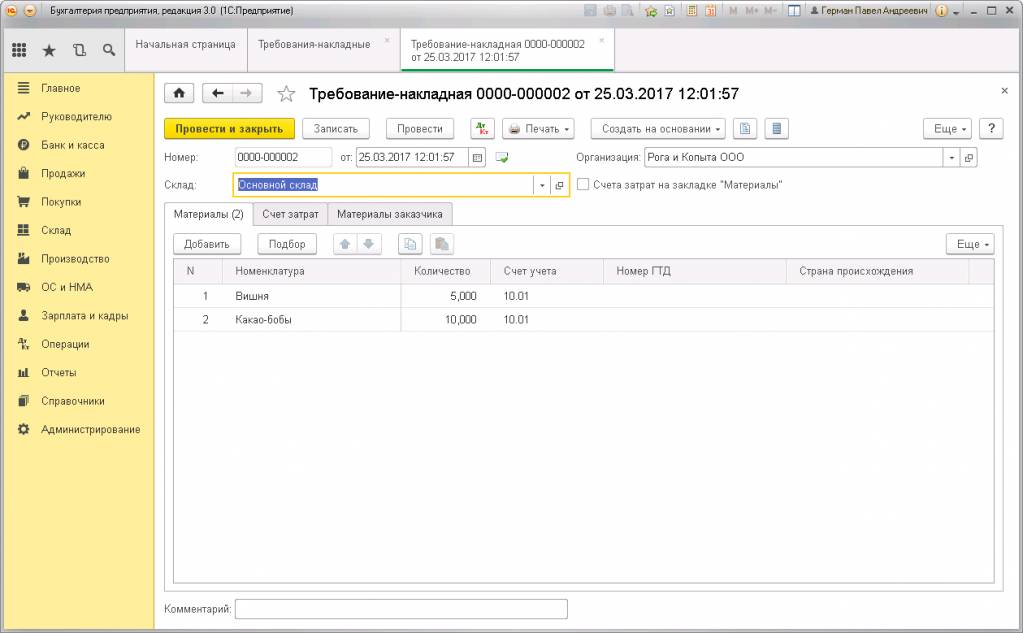This screenshot has width=1023, height=633.
Task: Add document to favorites with star icon
Action: 286,94
